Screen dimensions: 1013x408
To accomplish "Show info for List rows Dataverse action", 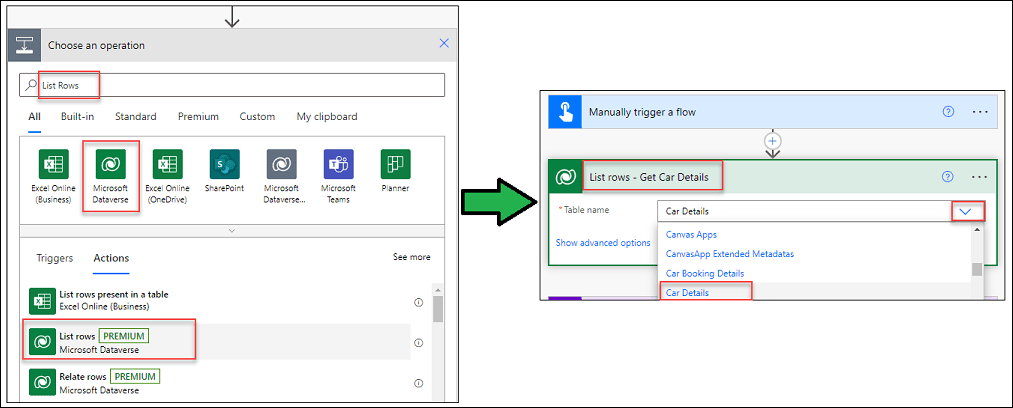I will [x=418, y=343].
